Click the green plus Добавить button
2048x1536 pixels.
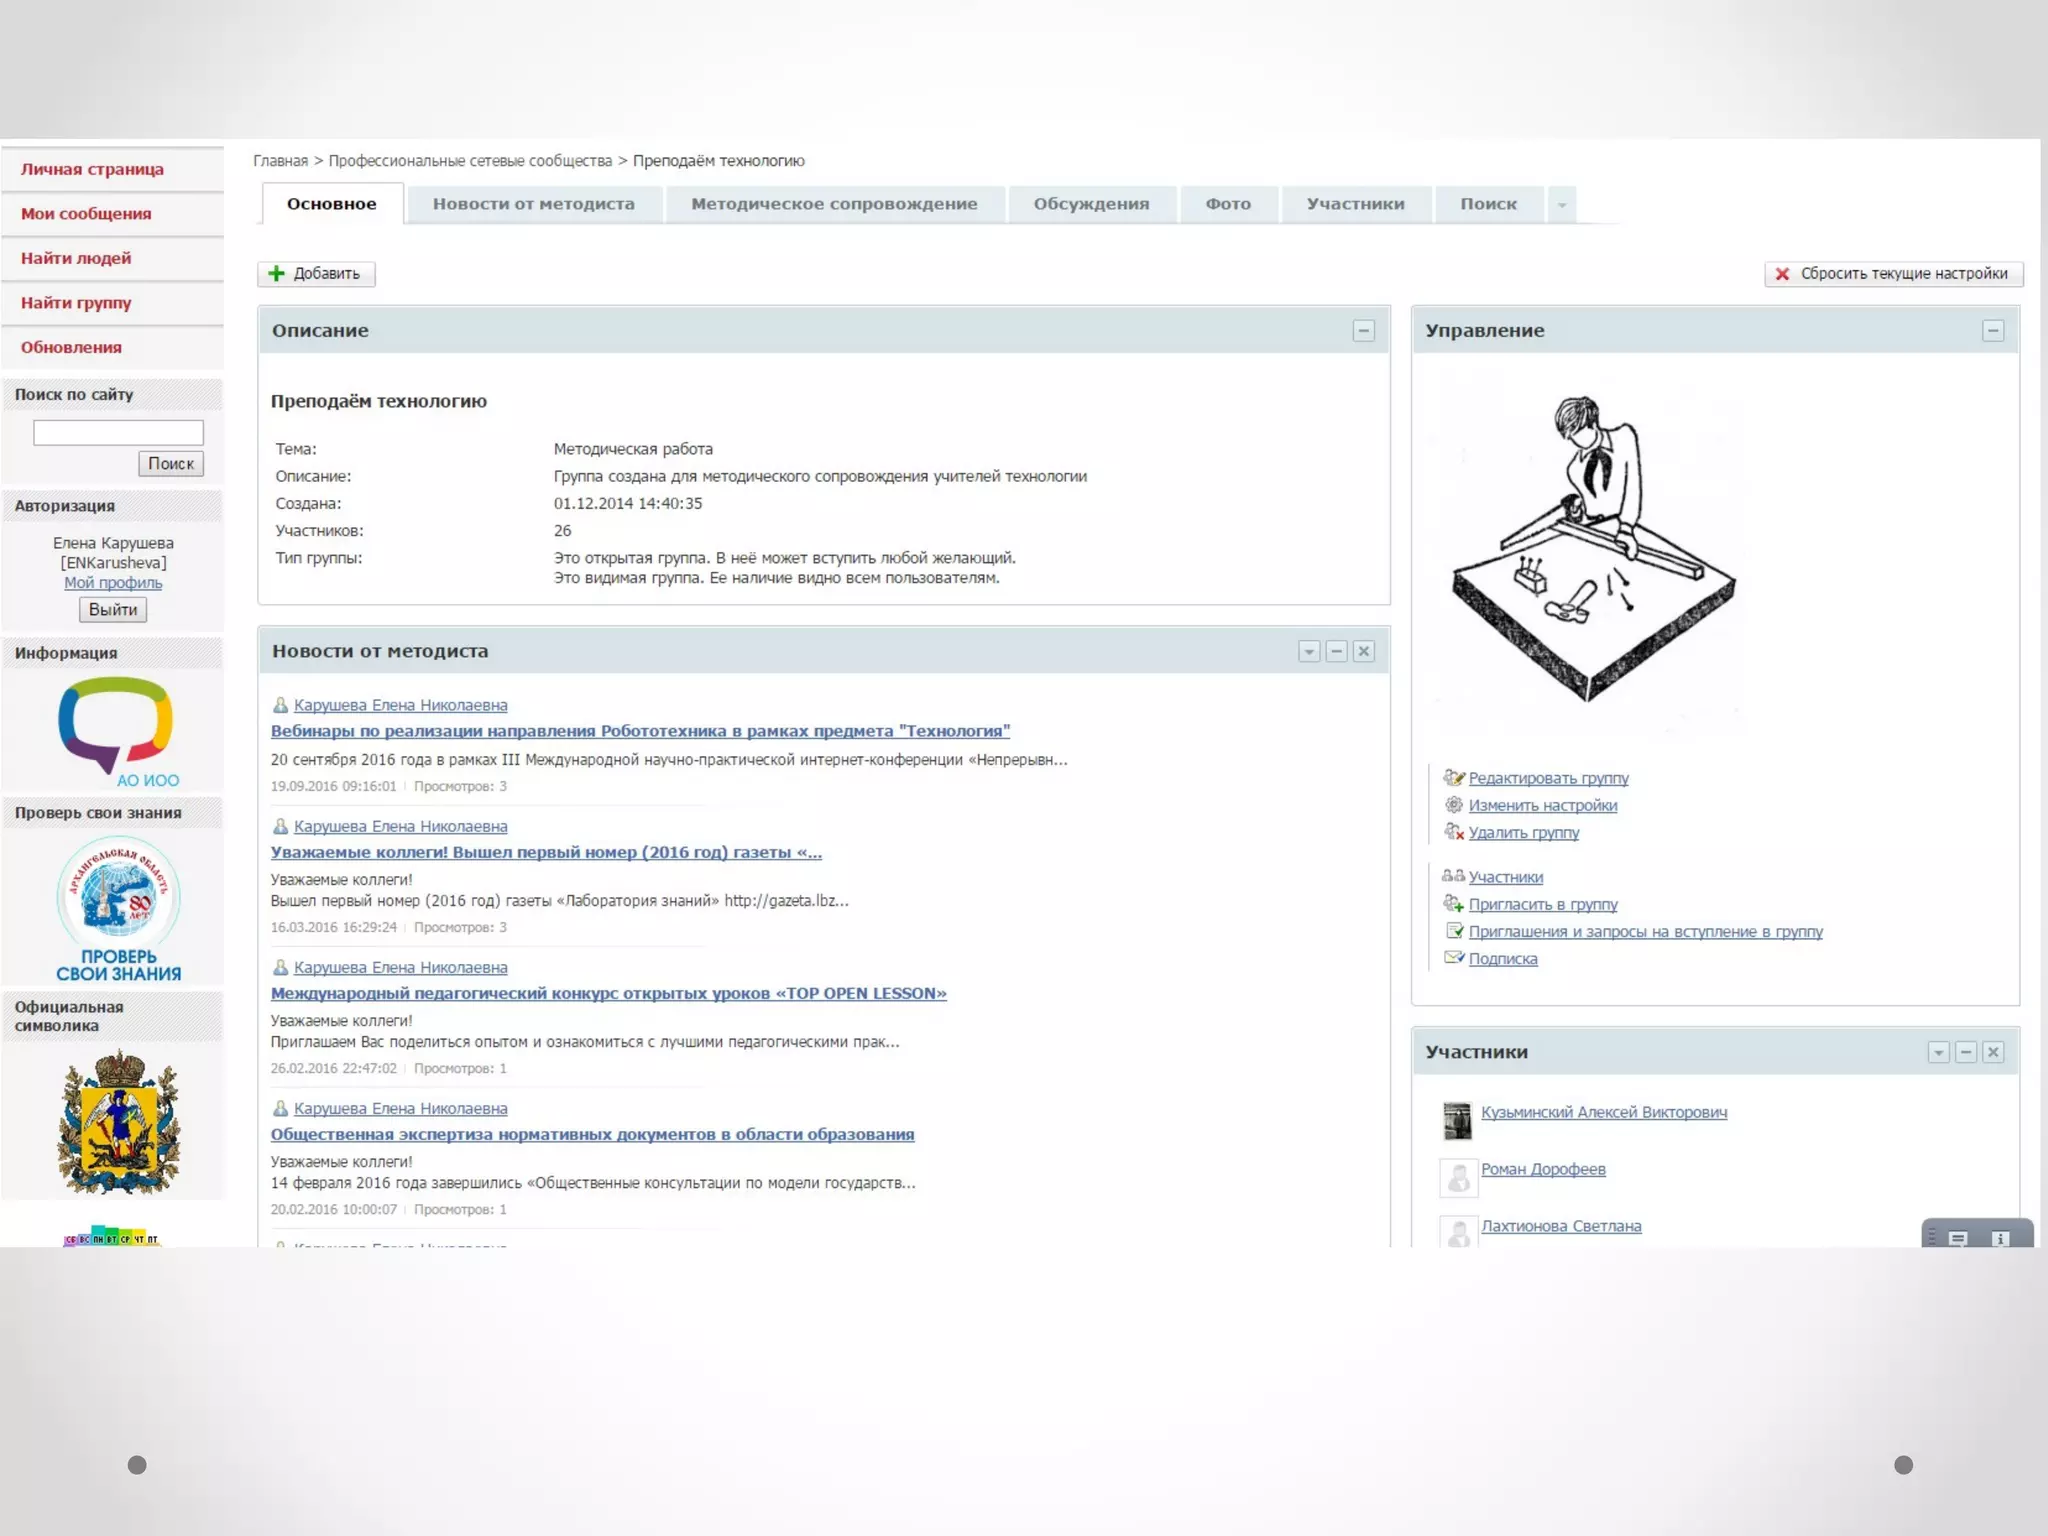click(x=316, y=274)
